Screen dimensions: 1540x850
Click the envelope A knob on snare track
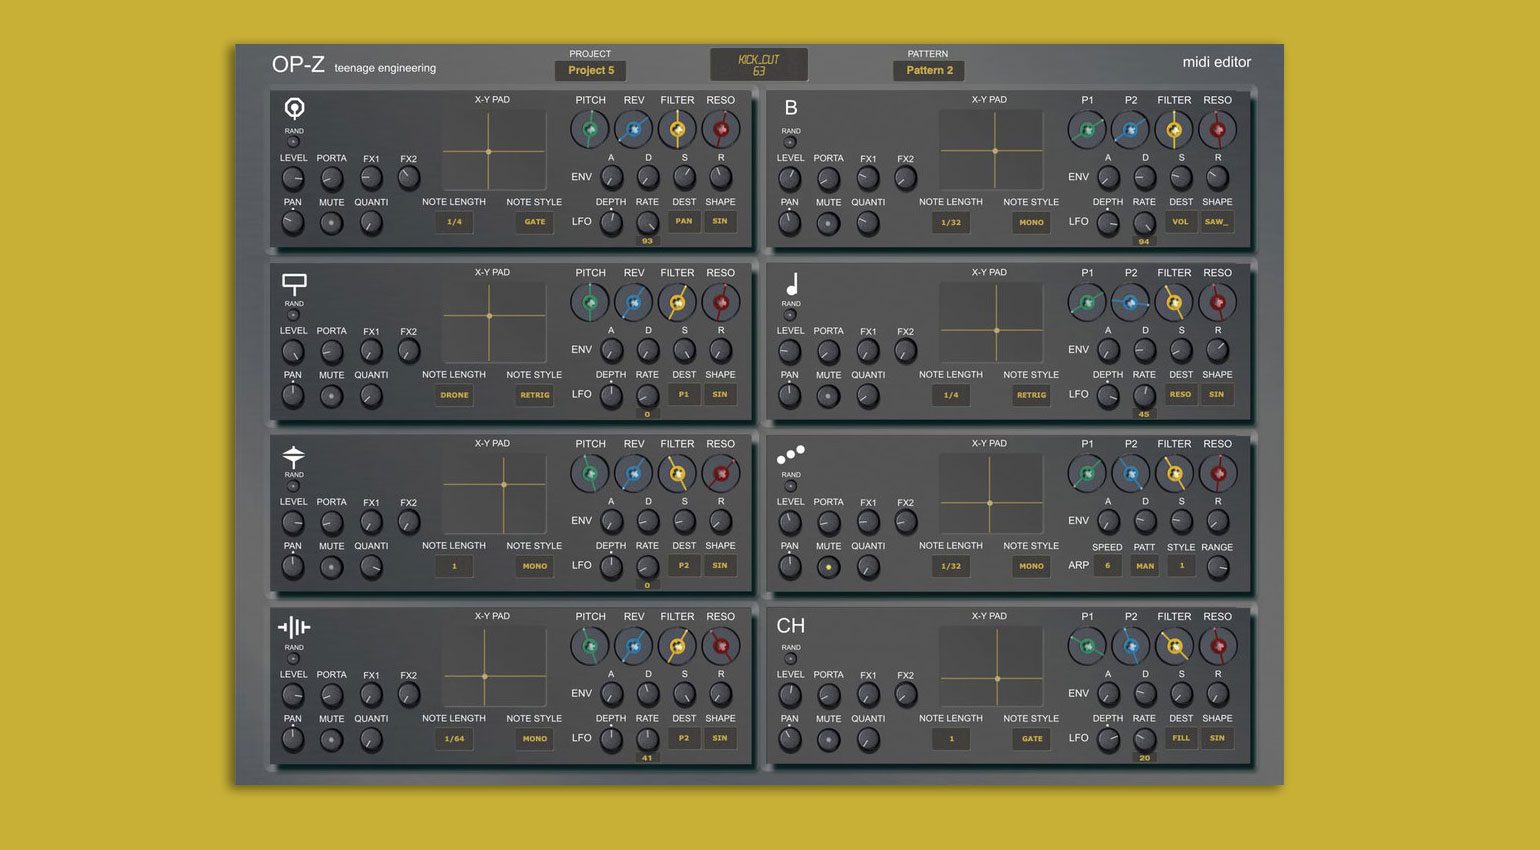pyautogui.click(x=611, y=351)
